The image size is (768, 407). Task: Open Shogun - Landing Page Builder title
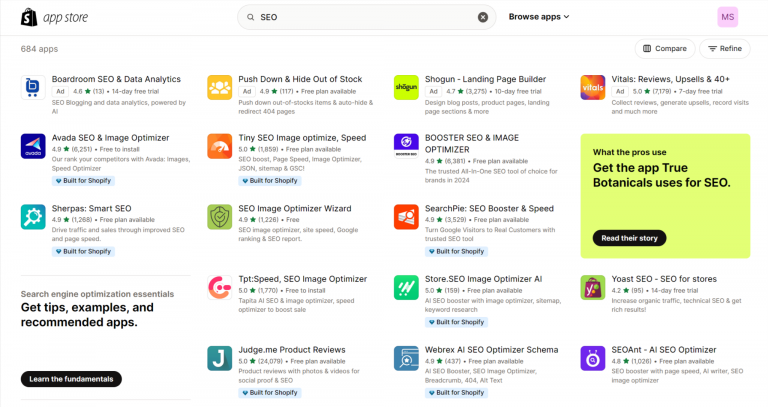[485, 79]
